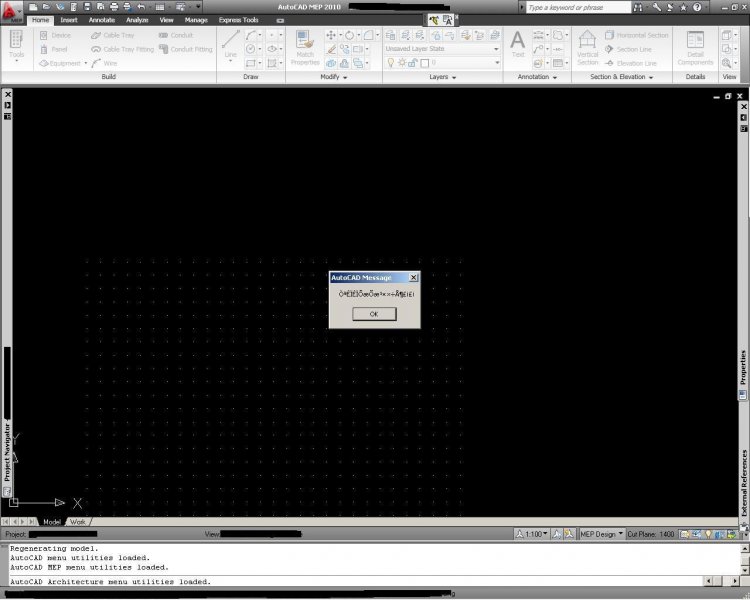Select the Move tool in Modify panel
750x600 pixels.
tap(331, 35)
